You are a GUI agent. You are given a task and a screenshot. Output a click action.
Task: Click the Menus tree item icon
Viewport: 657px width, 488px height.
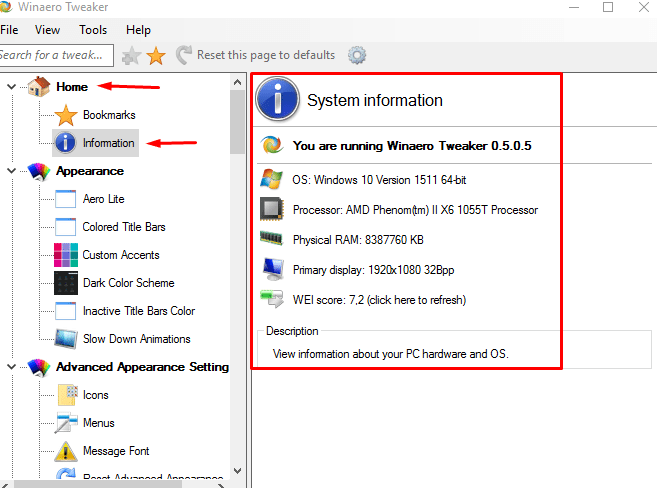coord(66,423)
